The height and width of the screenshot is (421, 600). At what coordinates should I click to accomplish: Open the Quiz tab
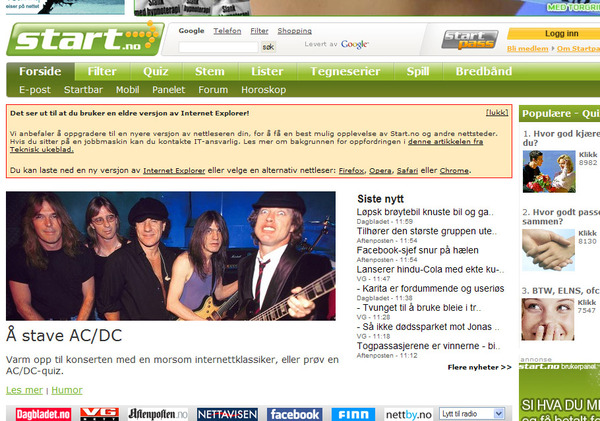coord(156,72)
